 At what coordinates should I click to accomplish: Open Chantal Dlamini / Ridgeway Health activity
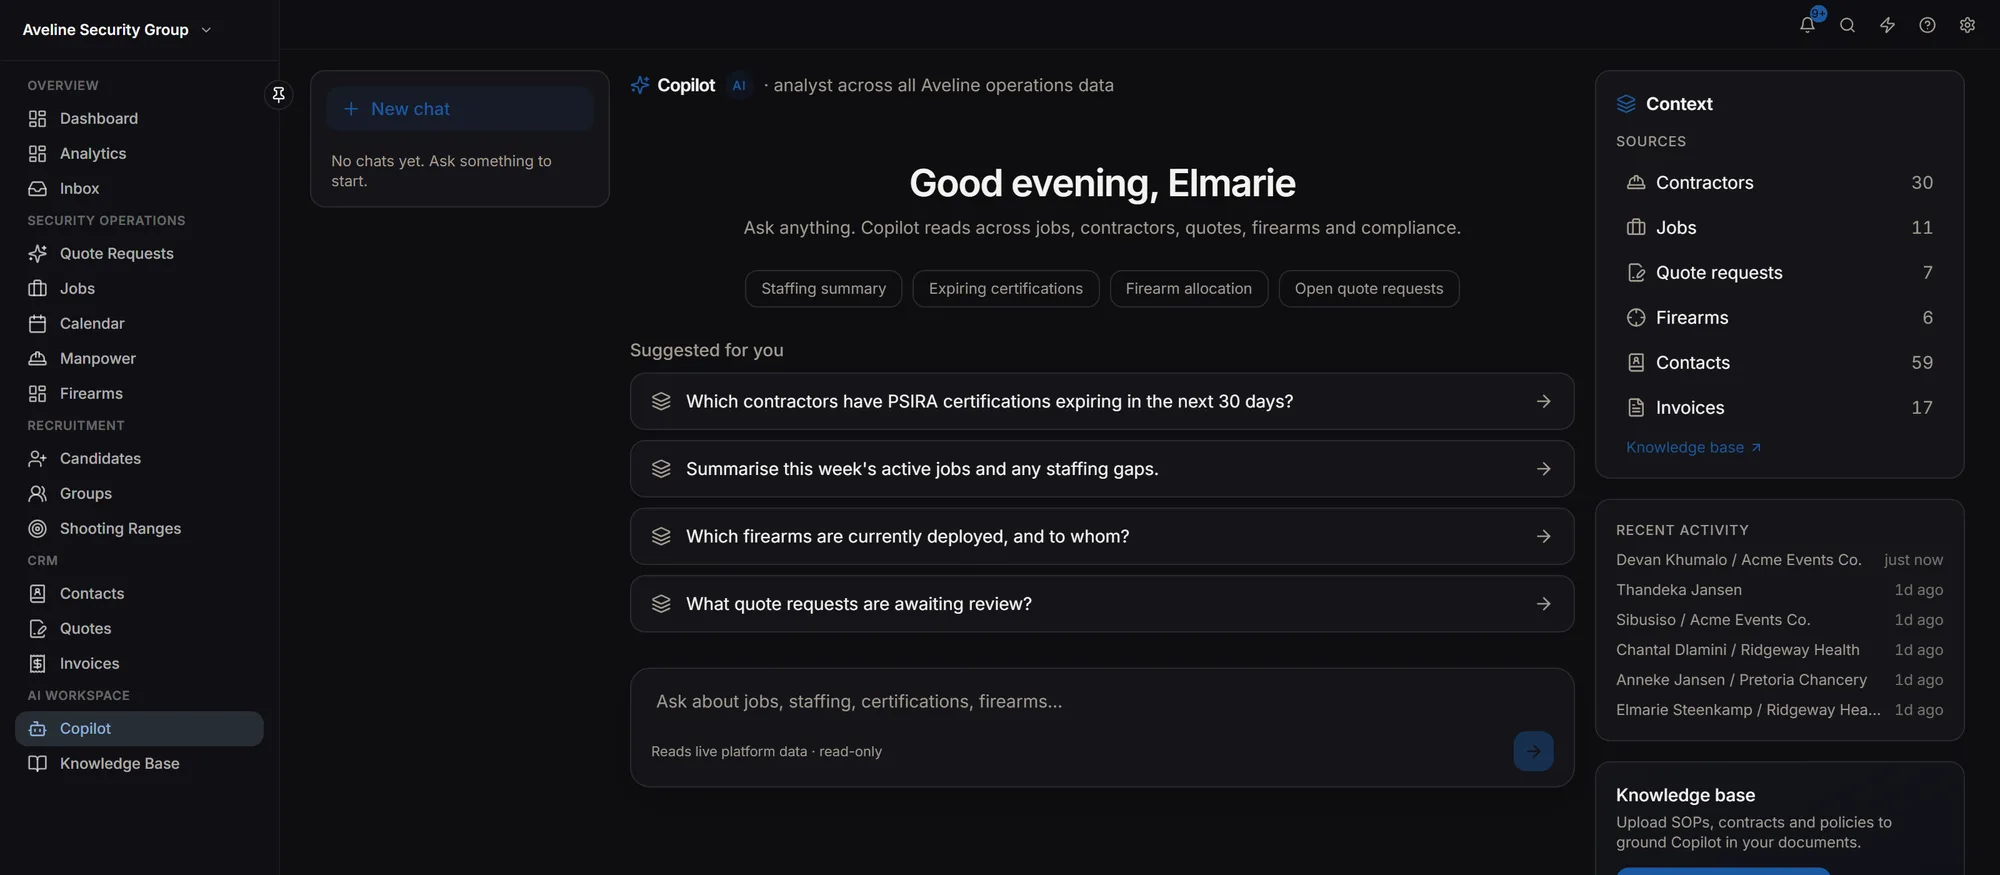pyautogui.click(x=1779, y=650)
